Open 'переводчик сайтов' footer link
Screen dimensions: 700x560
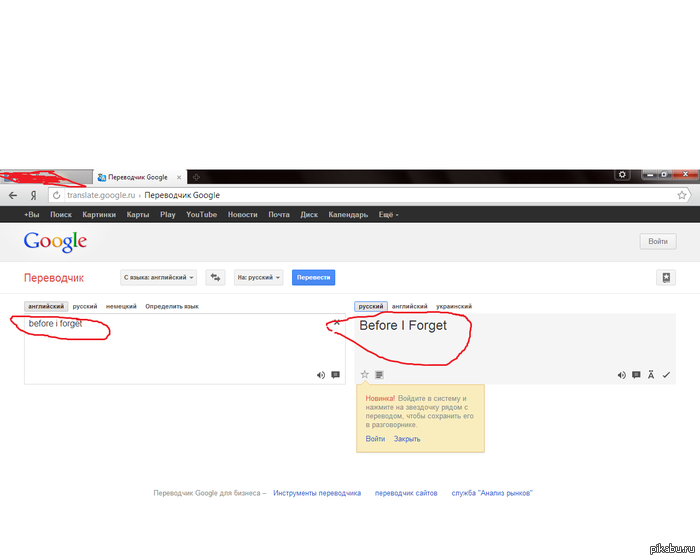(406, 493)
